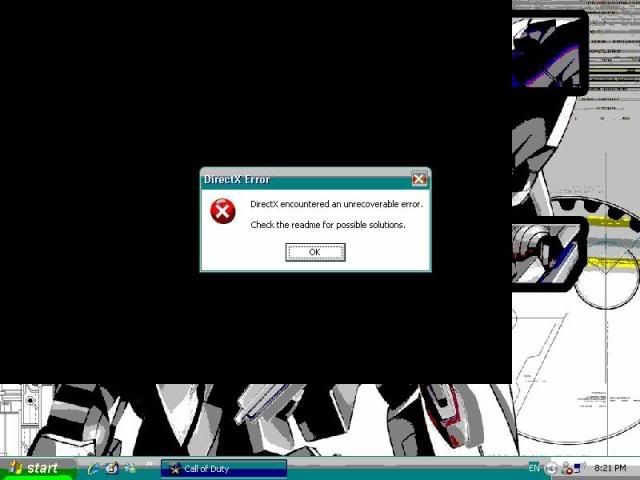Expand the Quick Launch overflow chevron
This screenshot has width=640, height=480.
pos(149,464)
